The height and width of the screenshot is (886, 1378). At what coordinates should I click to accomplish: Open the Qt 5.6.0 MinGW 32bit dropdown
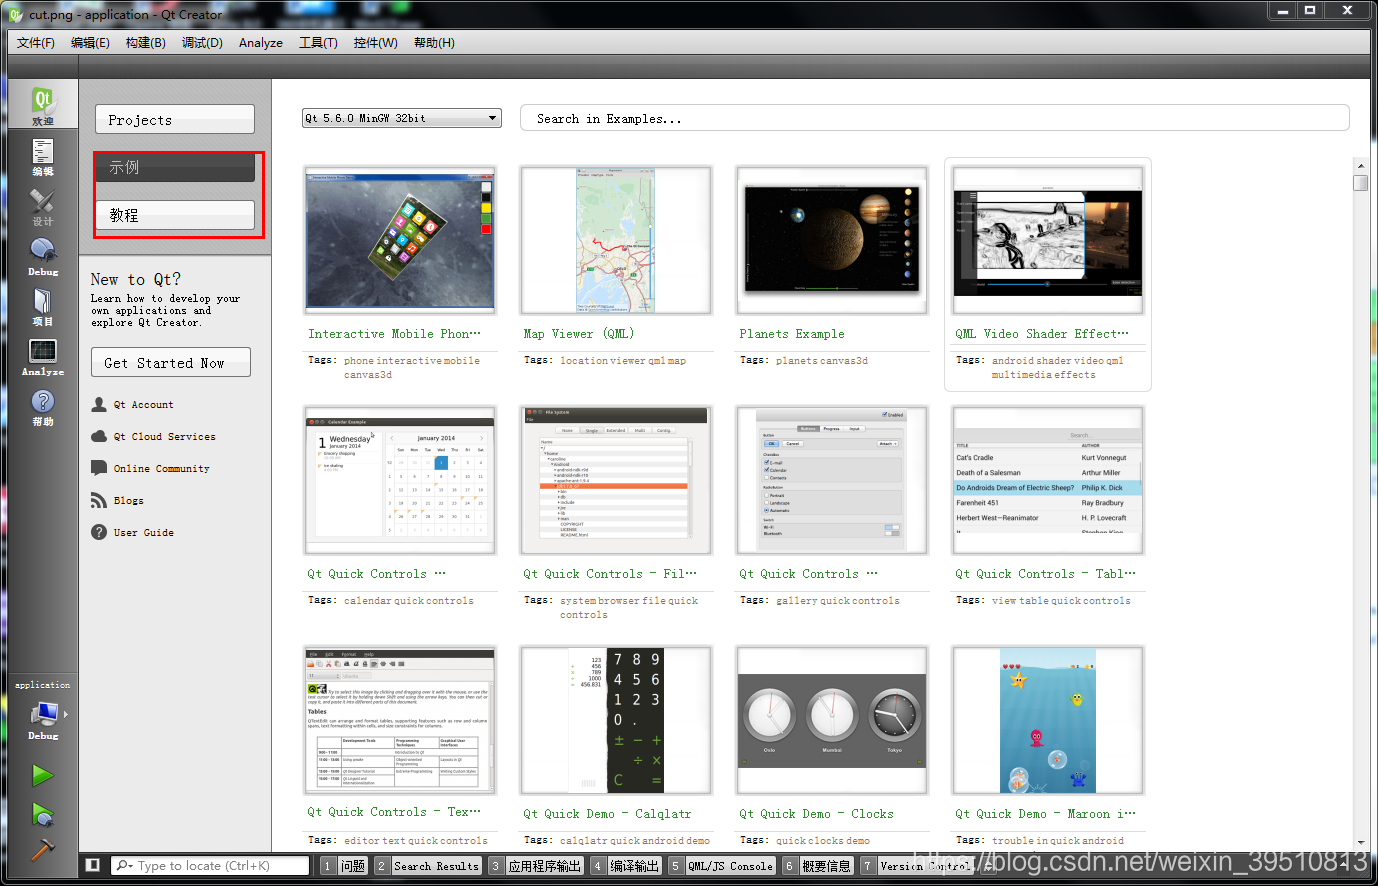(x=401, y=118)
